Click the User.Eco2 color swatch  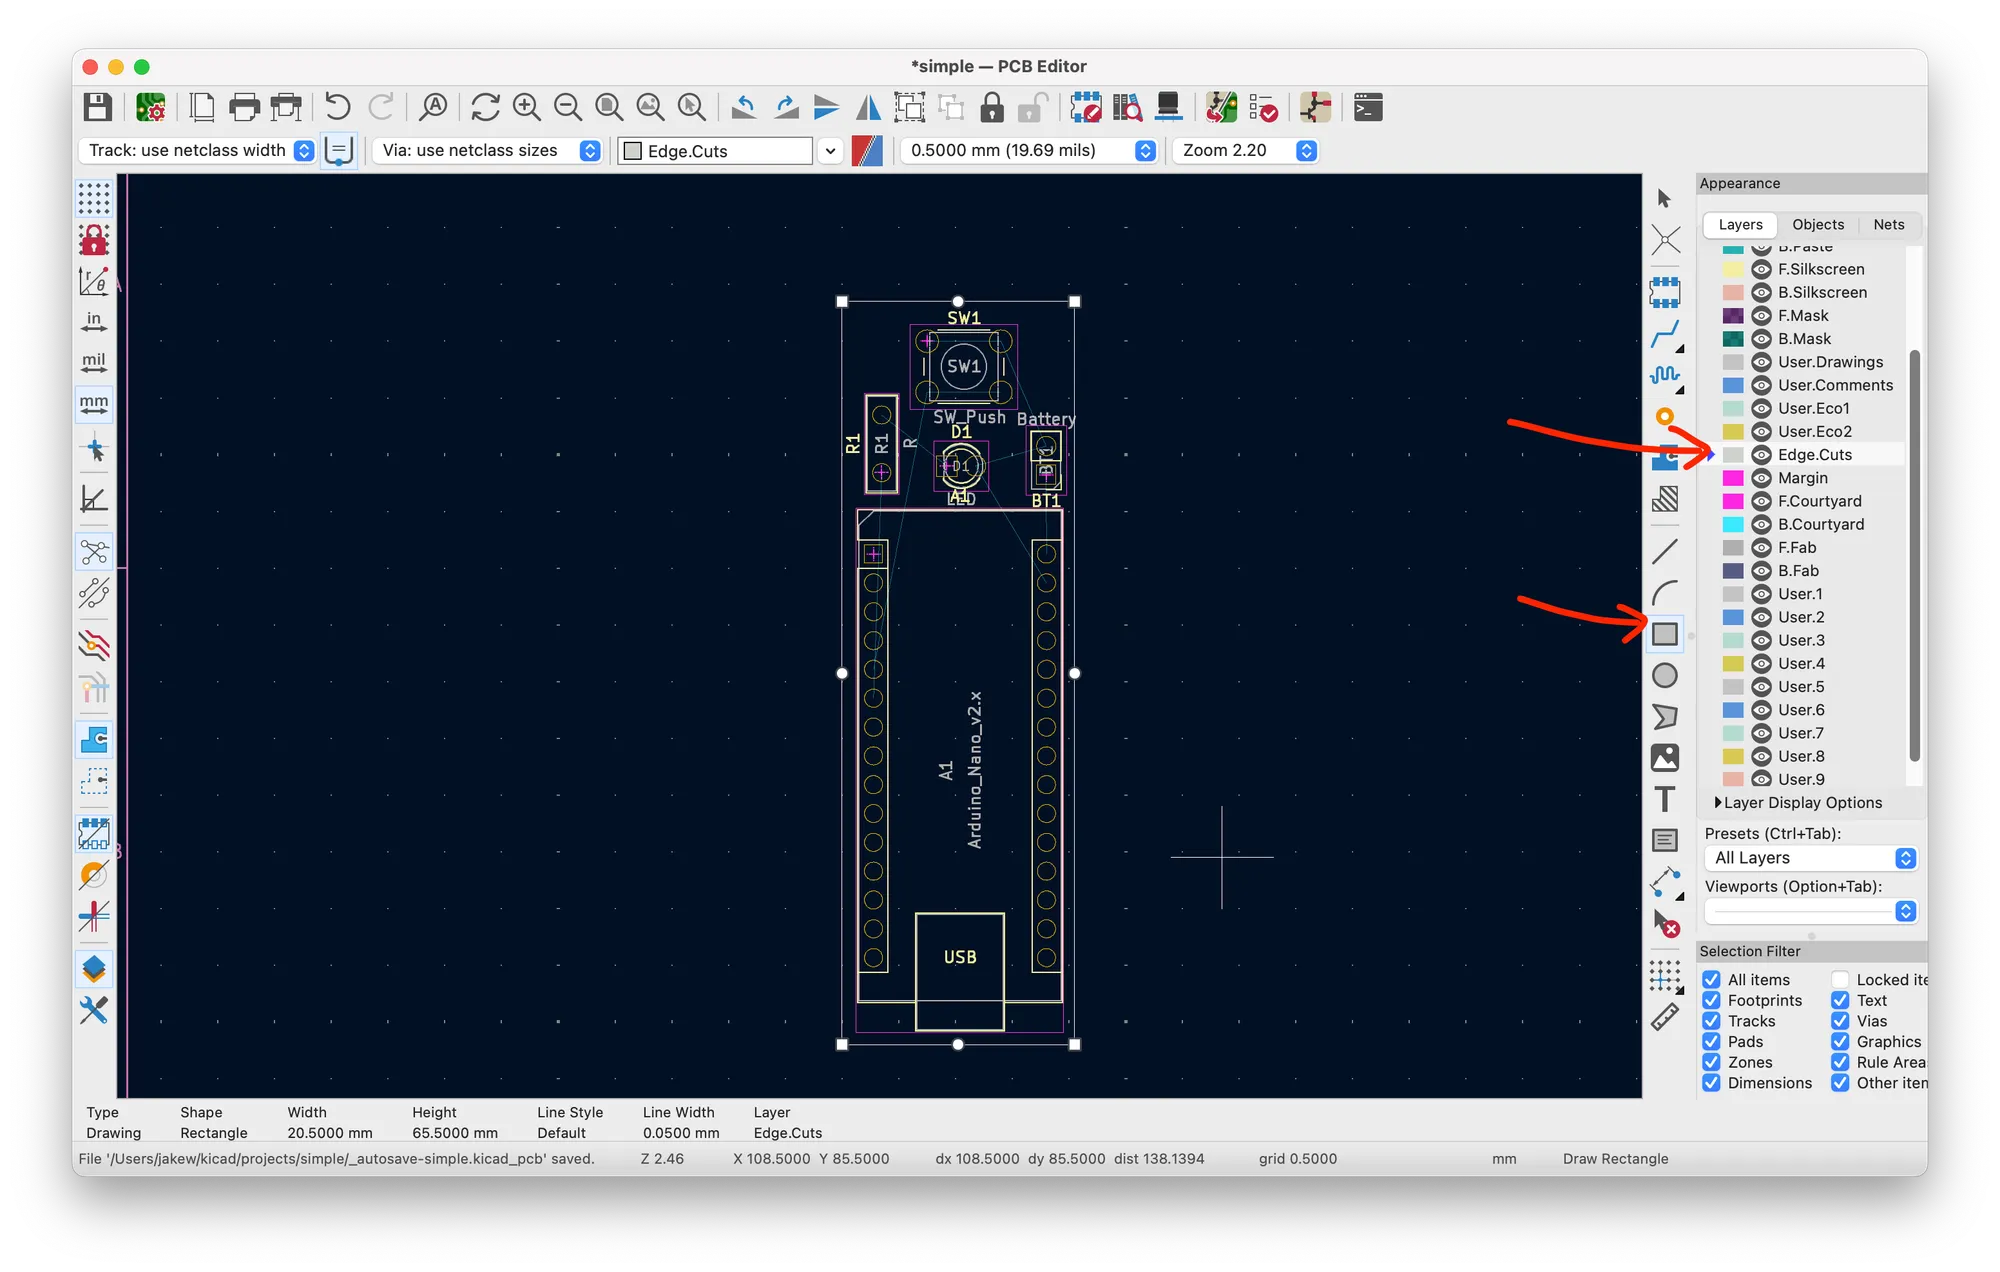pyautogui.click(x=1733, y=432)
